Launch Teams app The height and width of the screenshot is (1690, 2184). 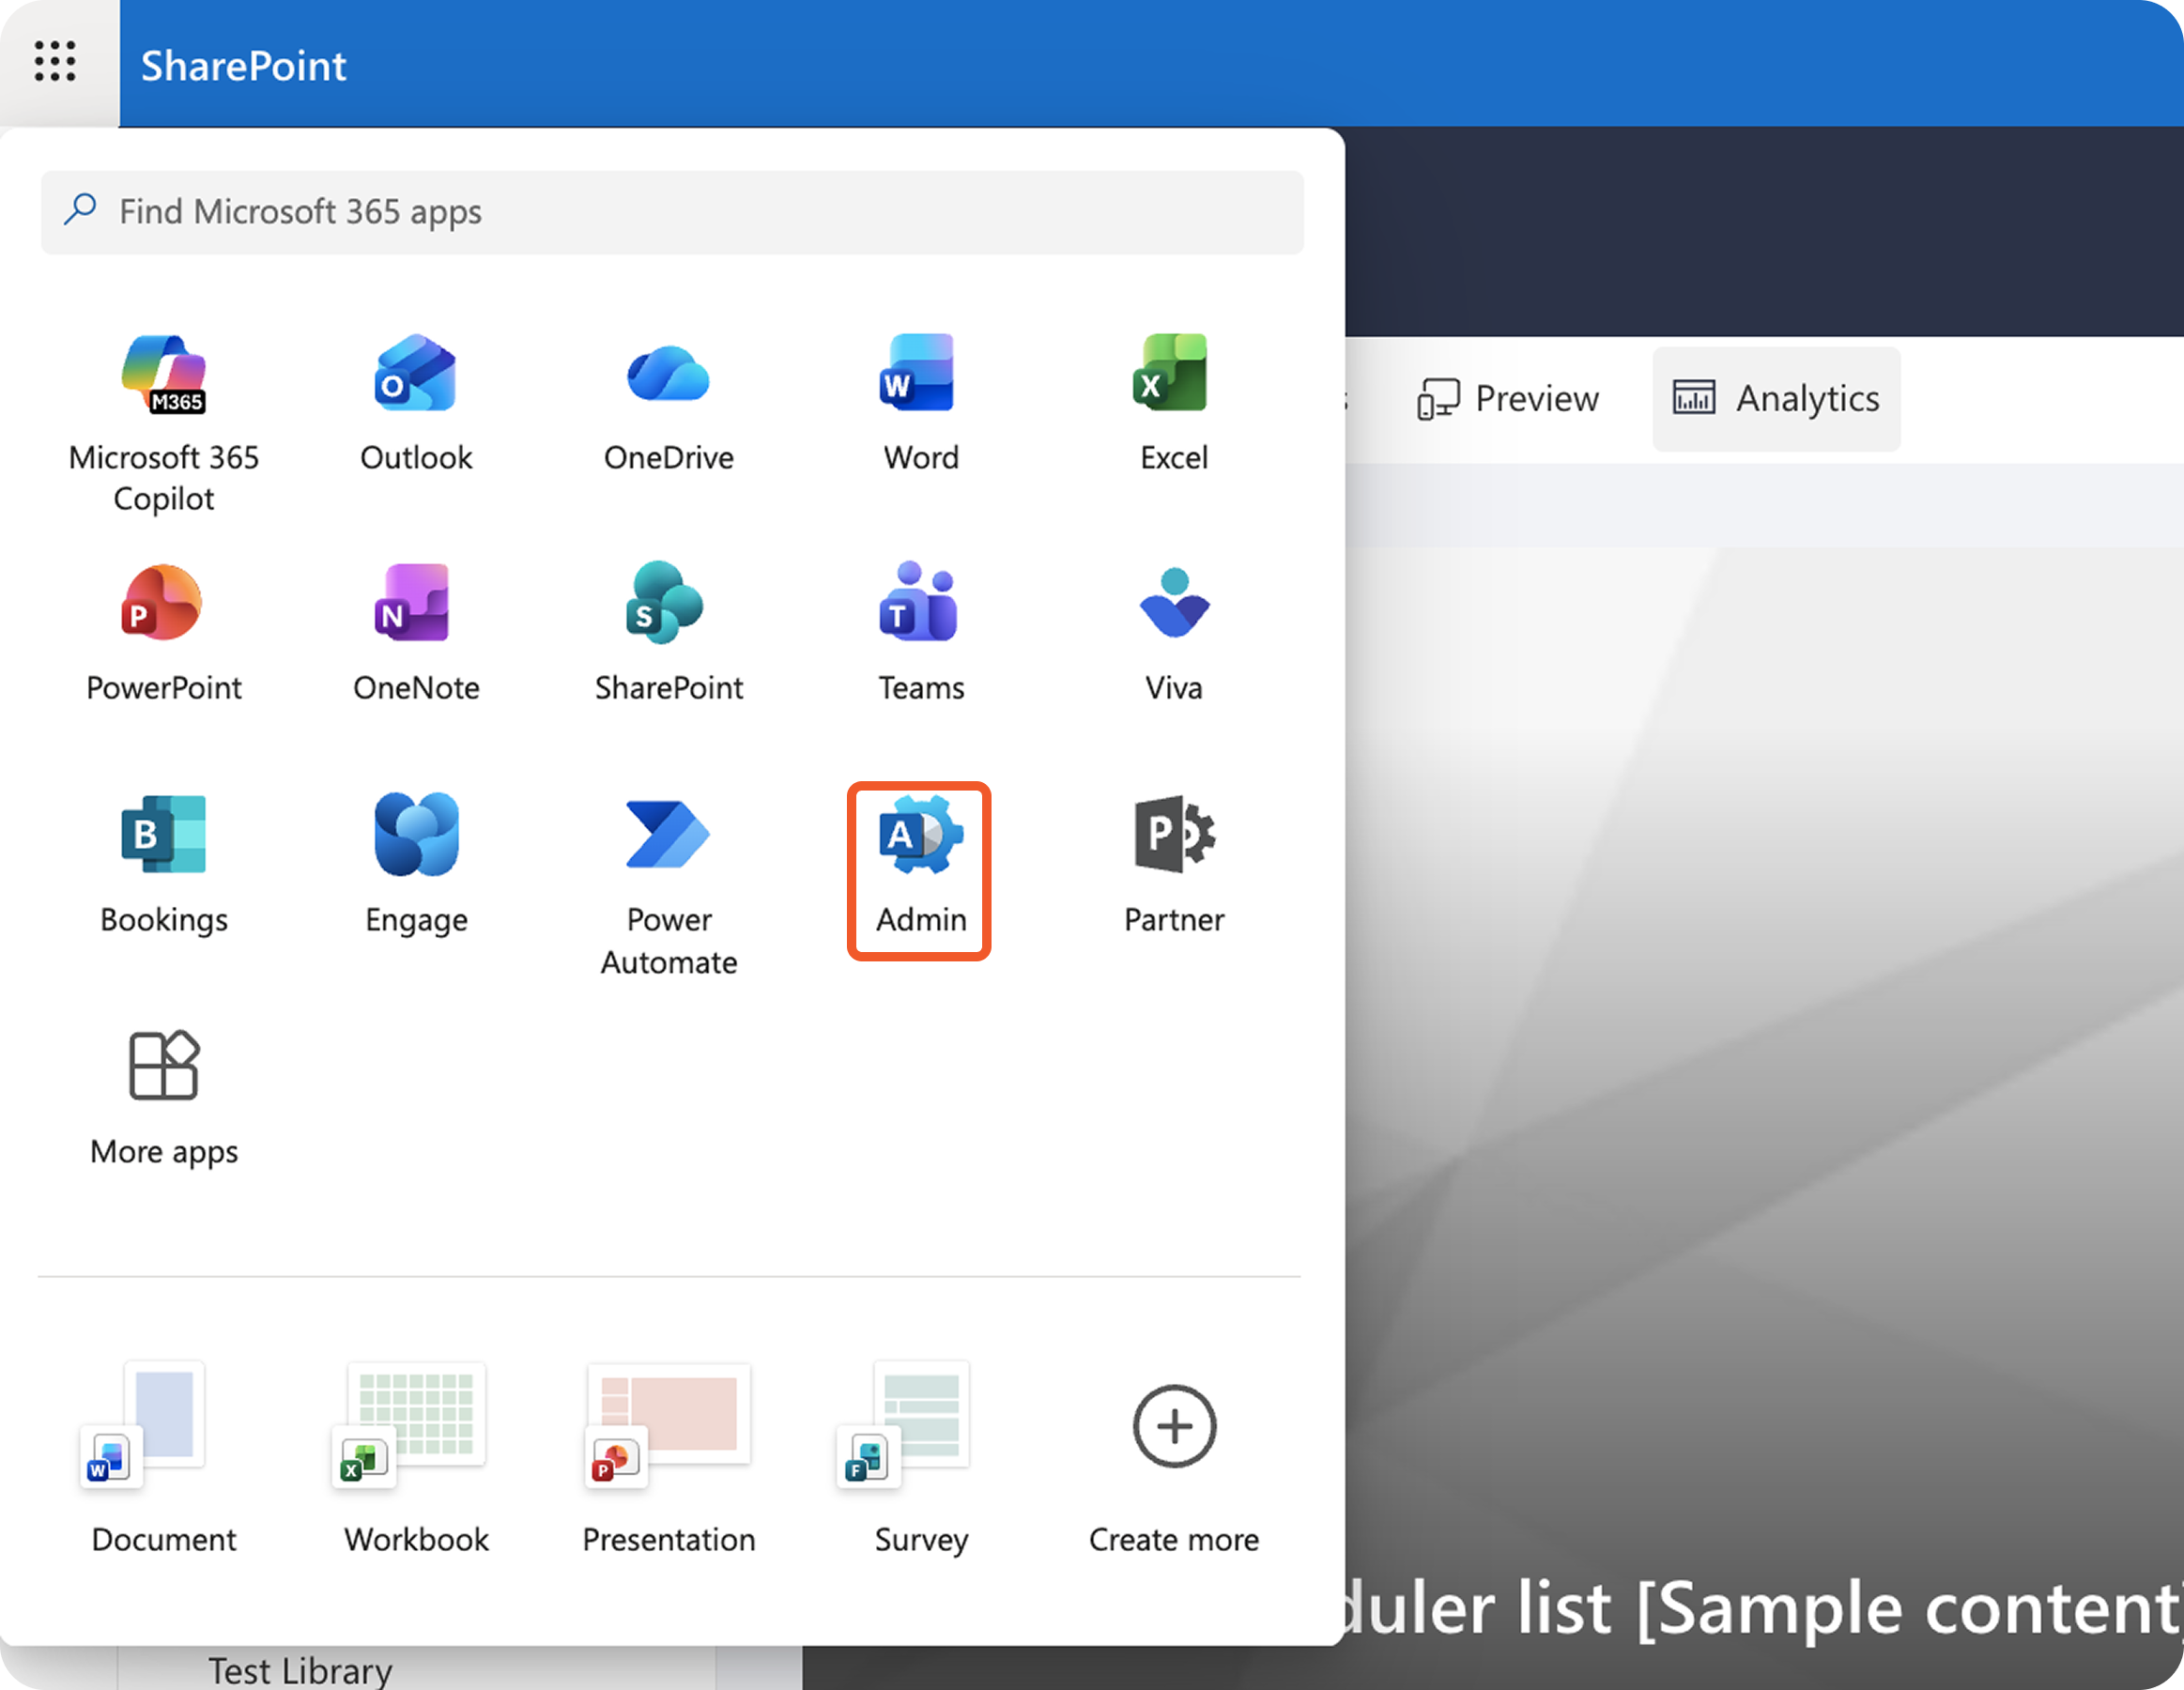point(920,632)
